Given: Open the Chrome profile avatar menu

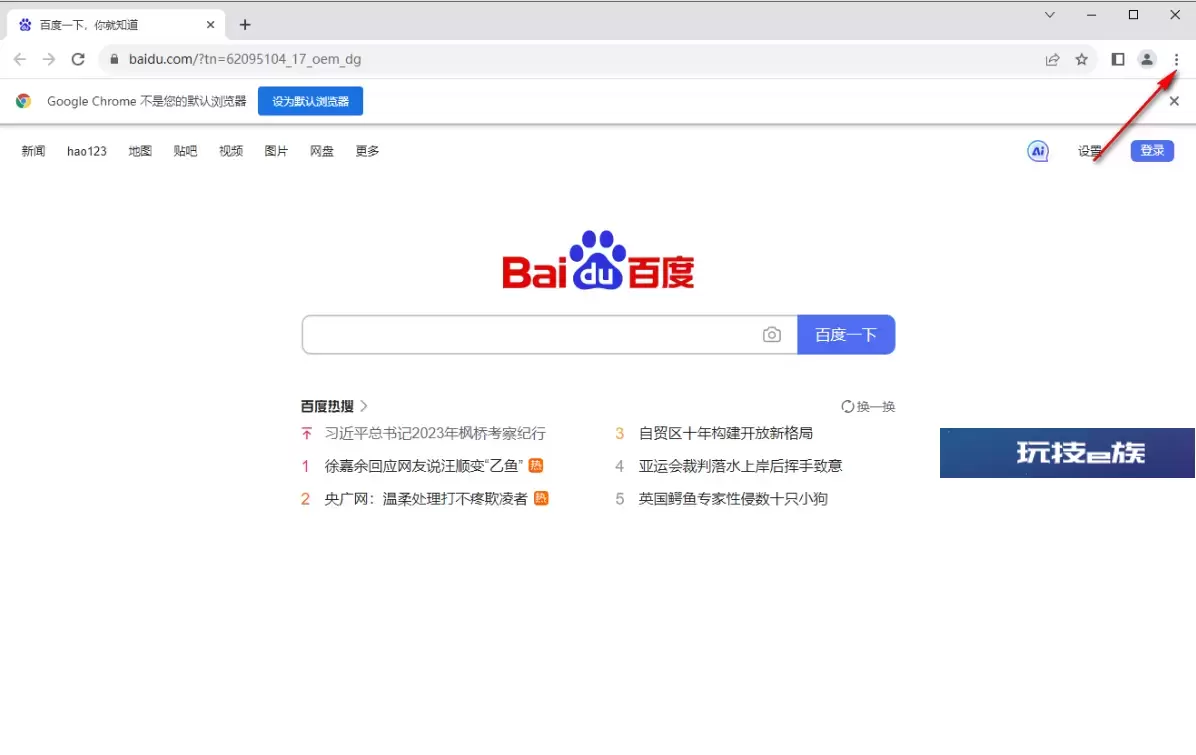Looking at the screenshot, I should pyautogui.click(x=1146, y=59).
